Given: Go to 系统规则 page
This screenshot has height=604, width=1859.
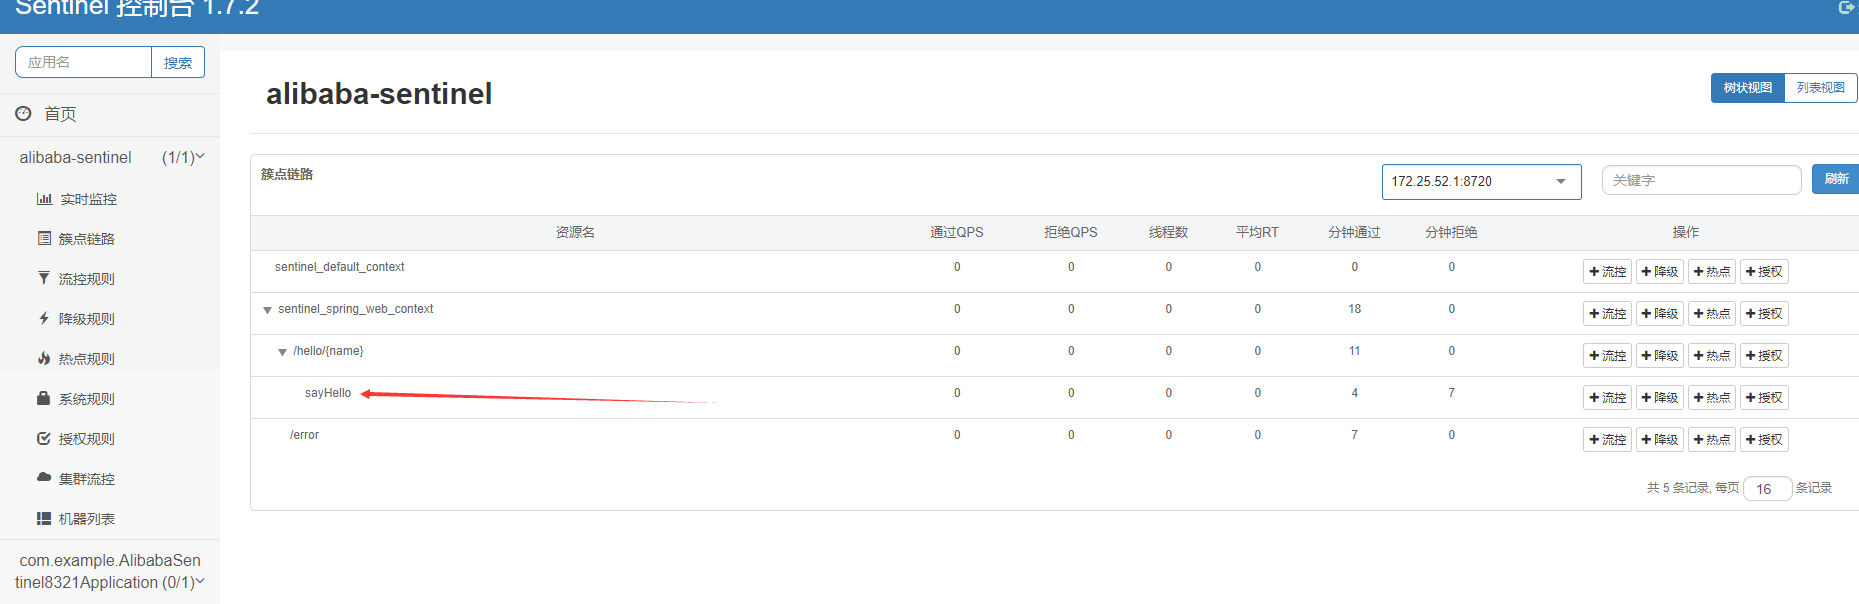Looking at the screenshot, I should pyautogui.click(x=87, y=399).
